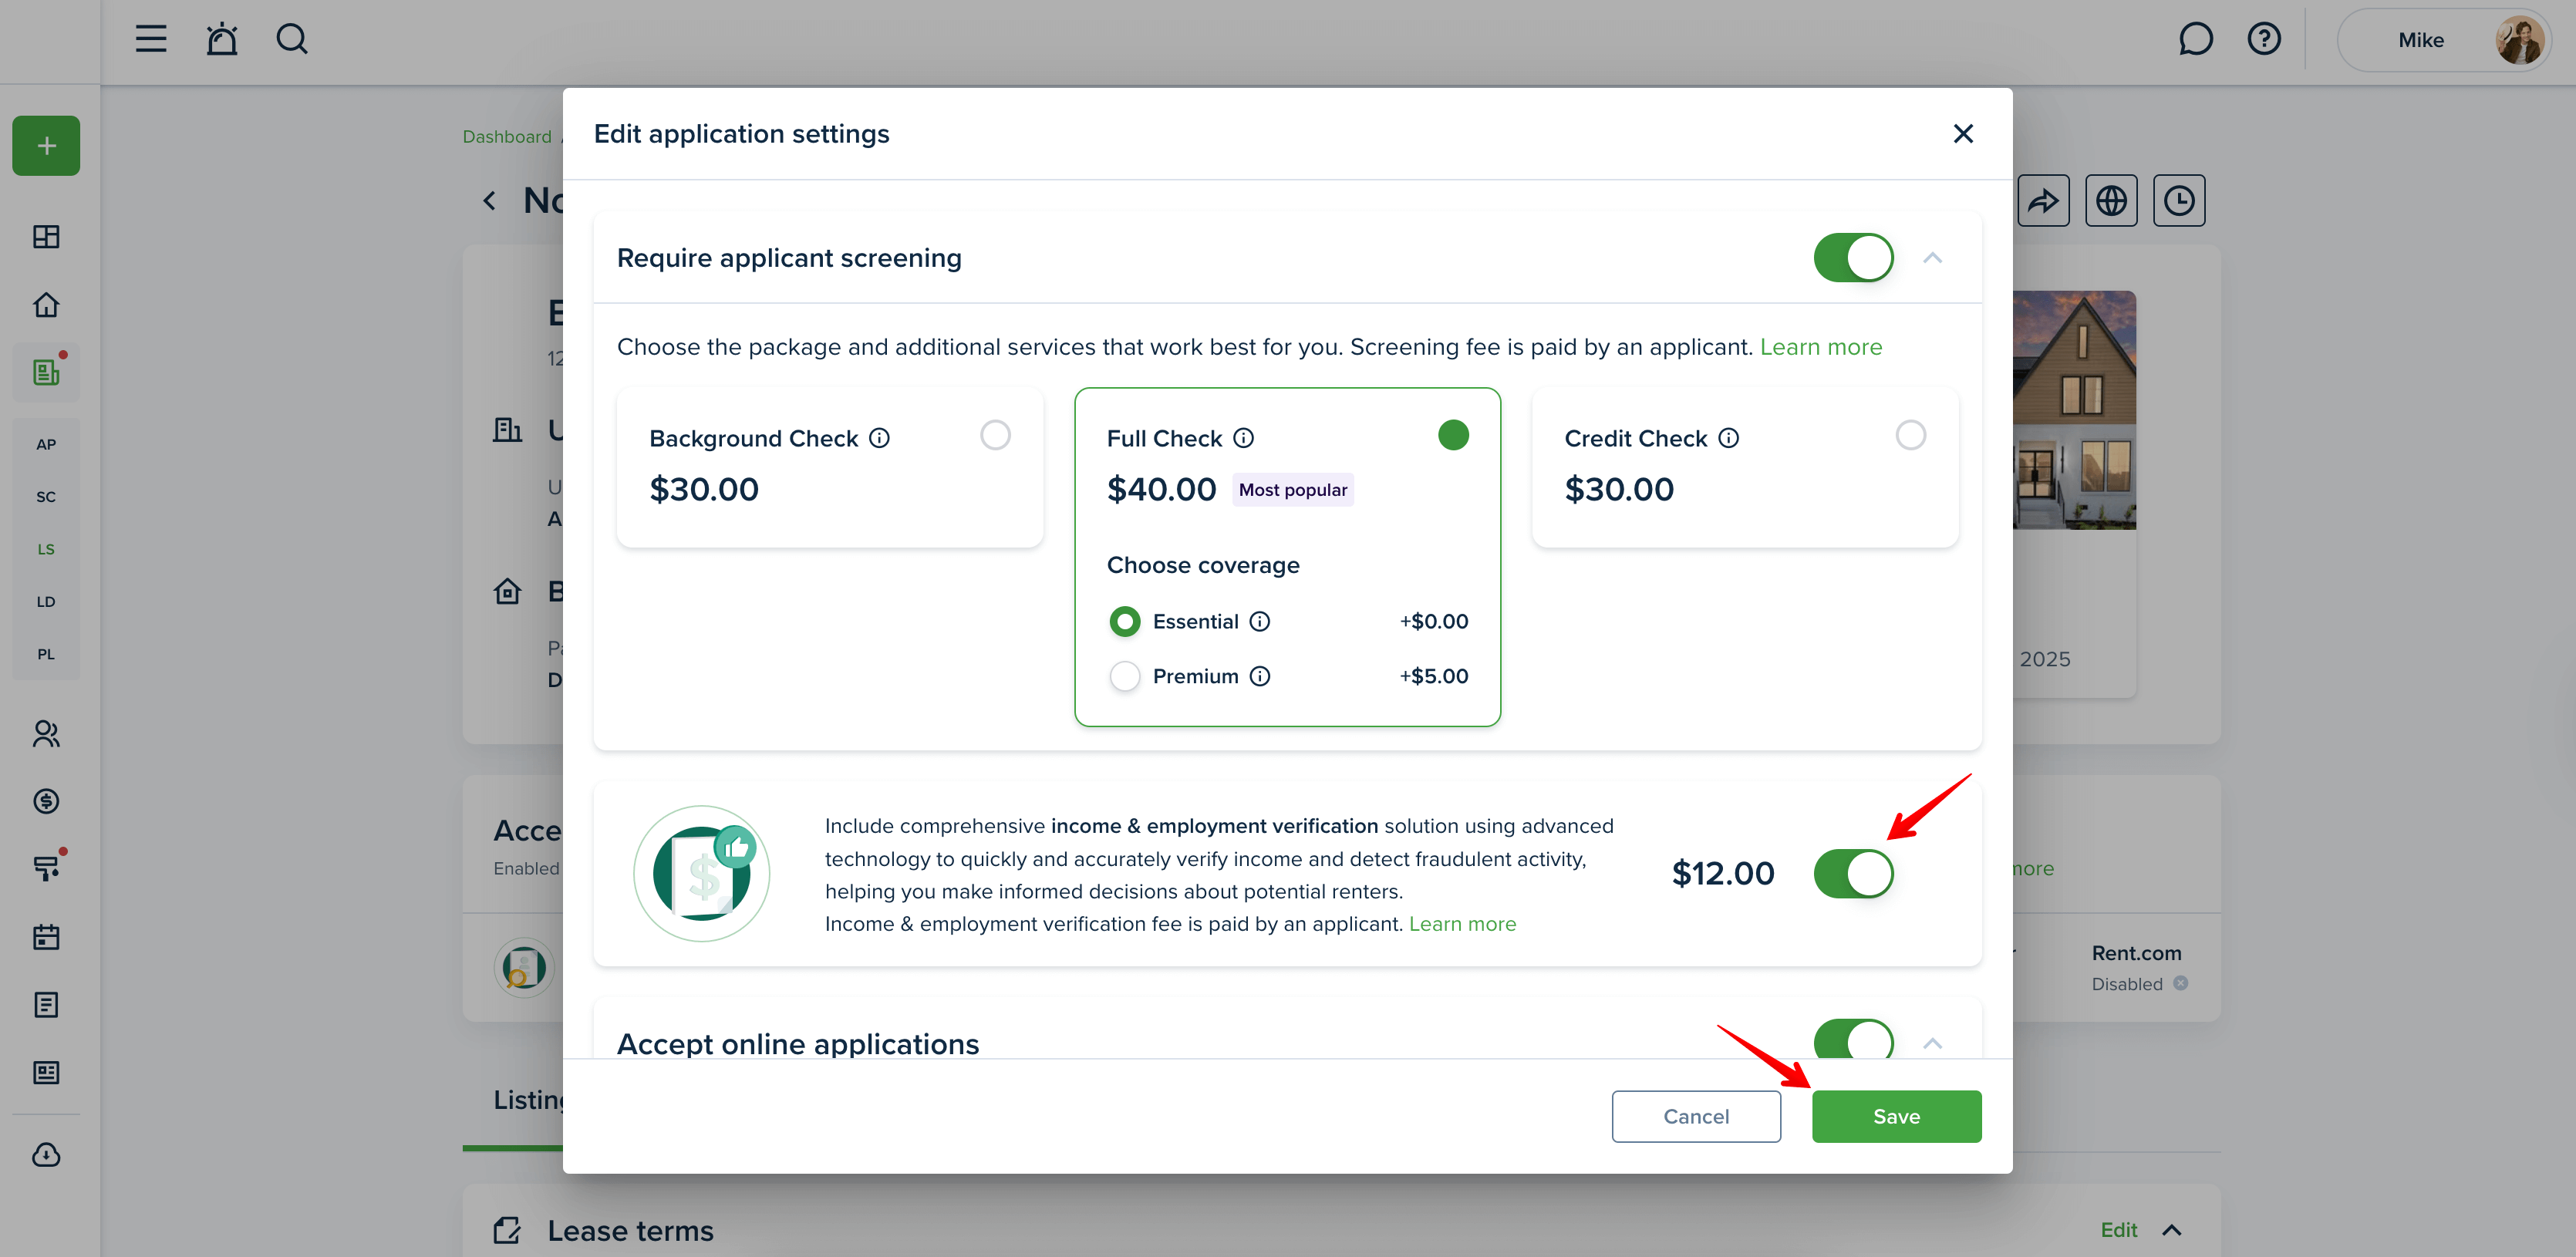Open the documents sidebar icon
Screen dimensions: 2576x1257
coord(46,1005)
